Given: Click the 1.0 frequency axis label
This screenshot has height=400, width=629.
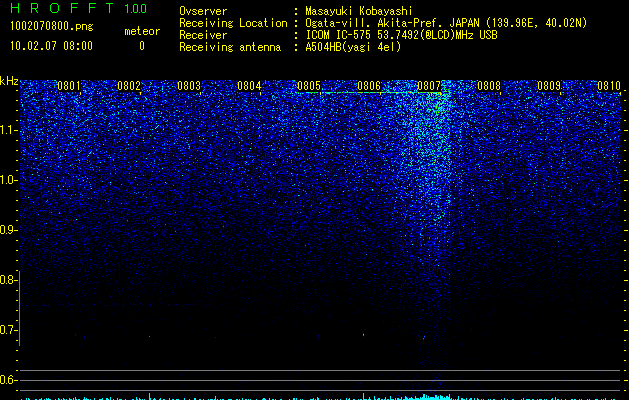Looking at the screenshot, I should [x=8, y=180].
